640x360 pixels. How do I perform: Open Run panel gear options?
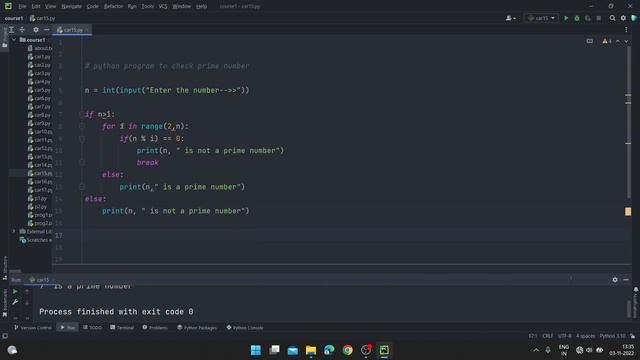pyautogui.click(x=615, y=280)
